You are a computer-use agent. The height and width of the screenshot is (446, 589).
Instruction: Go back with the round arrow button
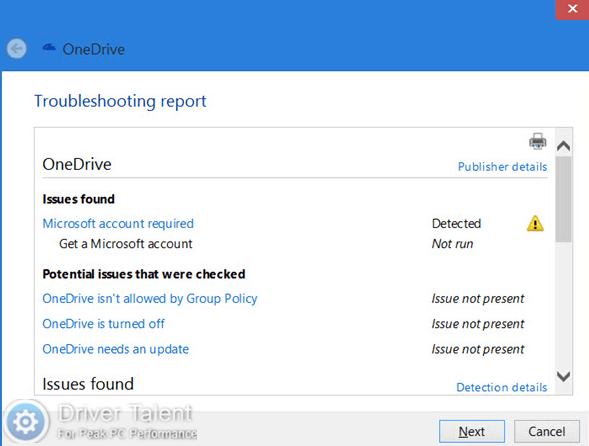(17, 49)
